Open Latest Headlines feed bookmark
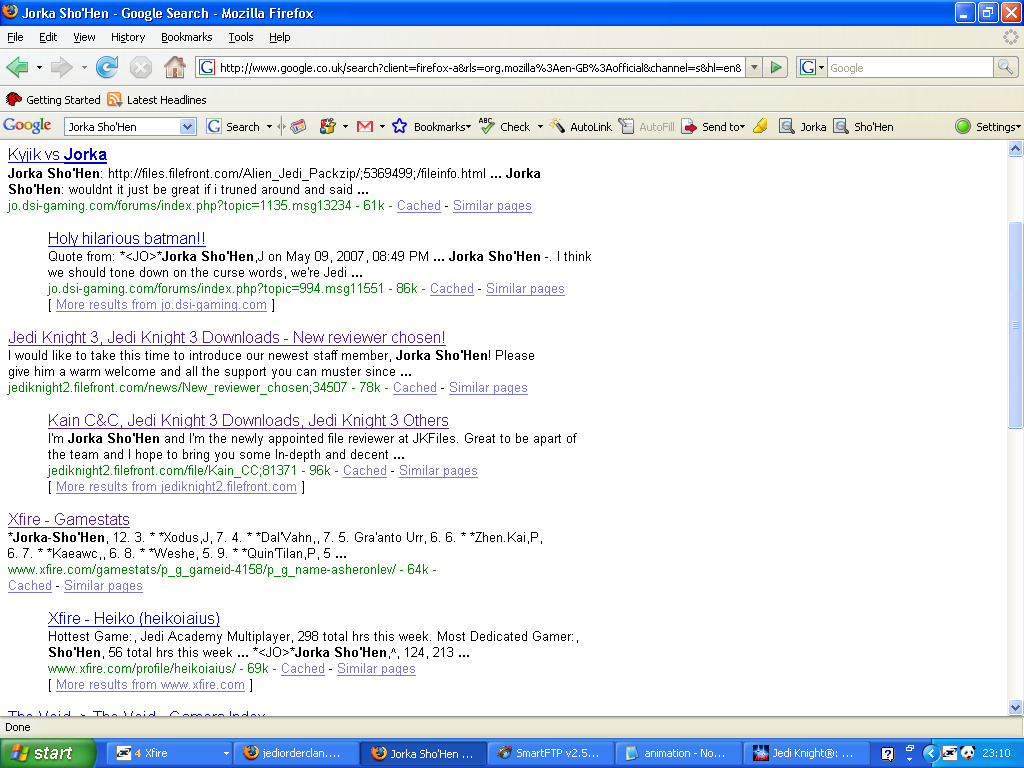The image size is (1024, 768). point(157,100)
